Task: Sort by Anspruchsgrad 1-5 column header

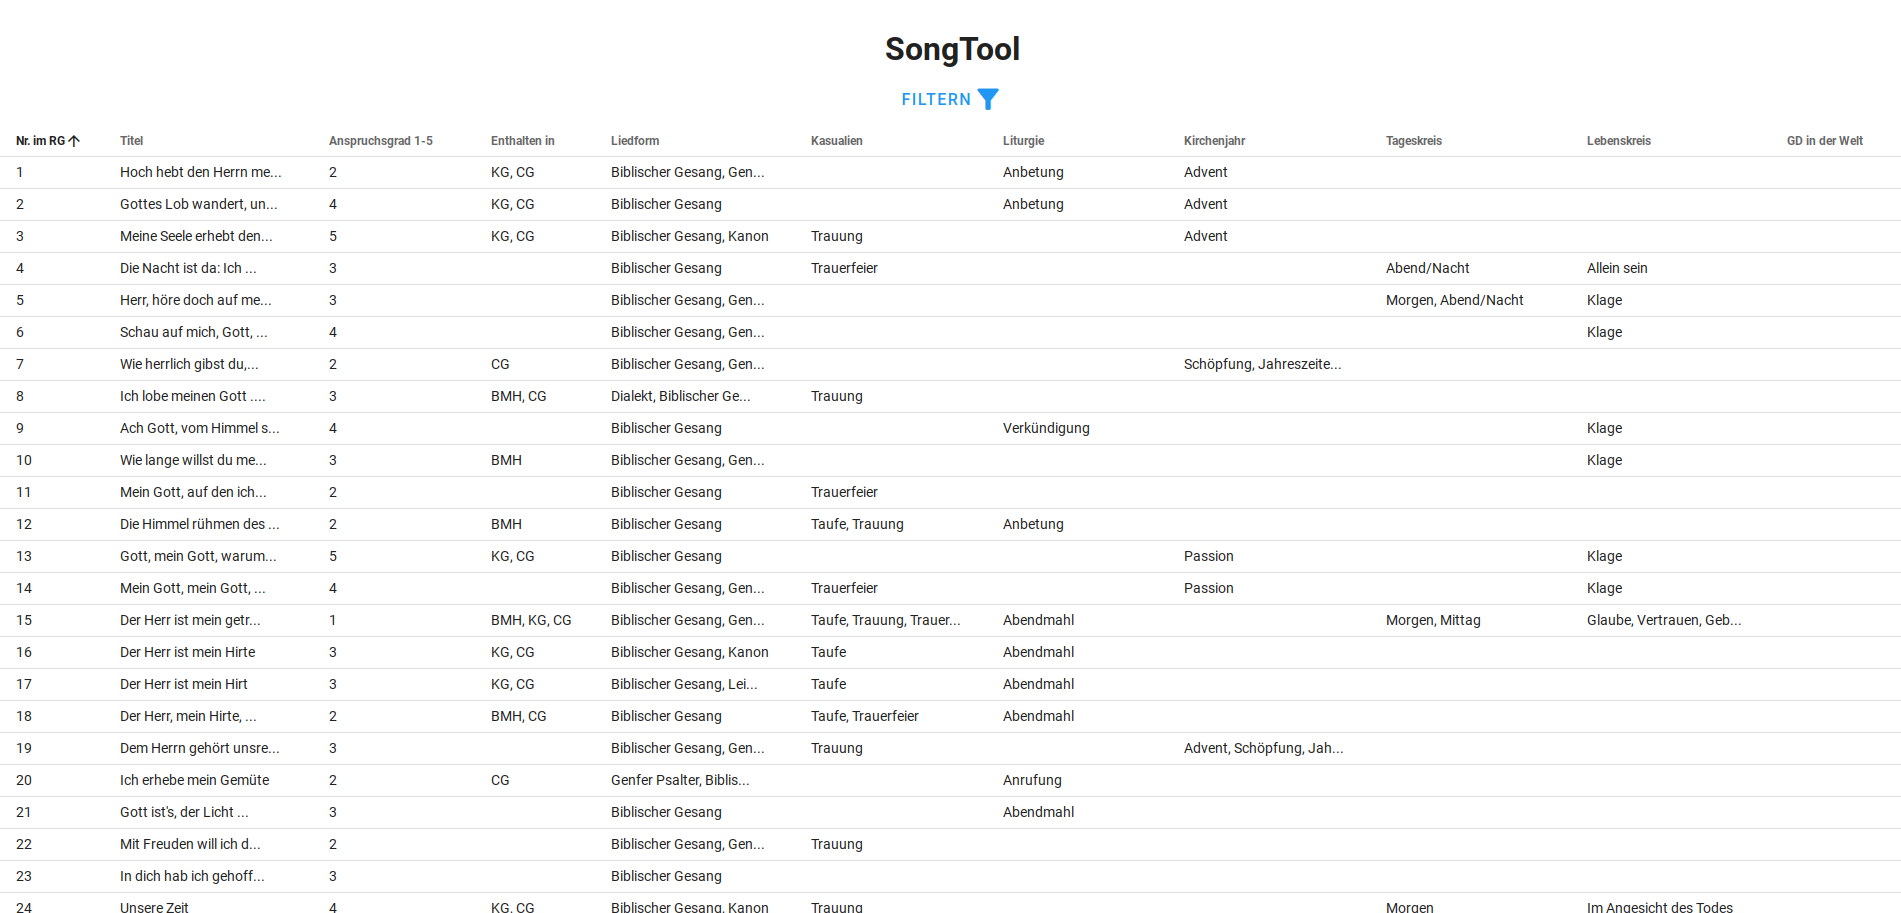Action: pos(381,141)
